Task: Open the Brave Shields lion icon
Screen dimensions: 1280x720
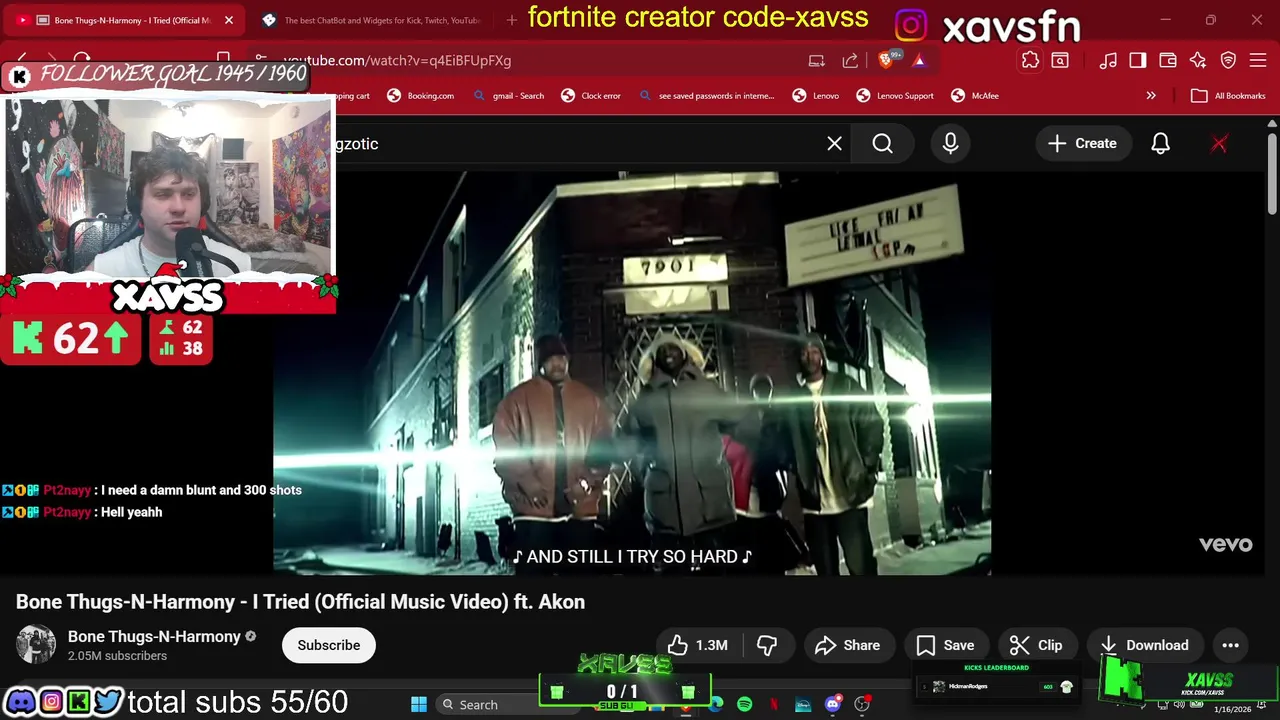Action: click(887, 60)
